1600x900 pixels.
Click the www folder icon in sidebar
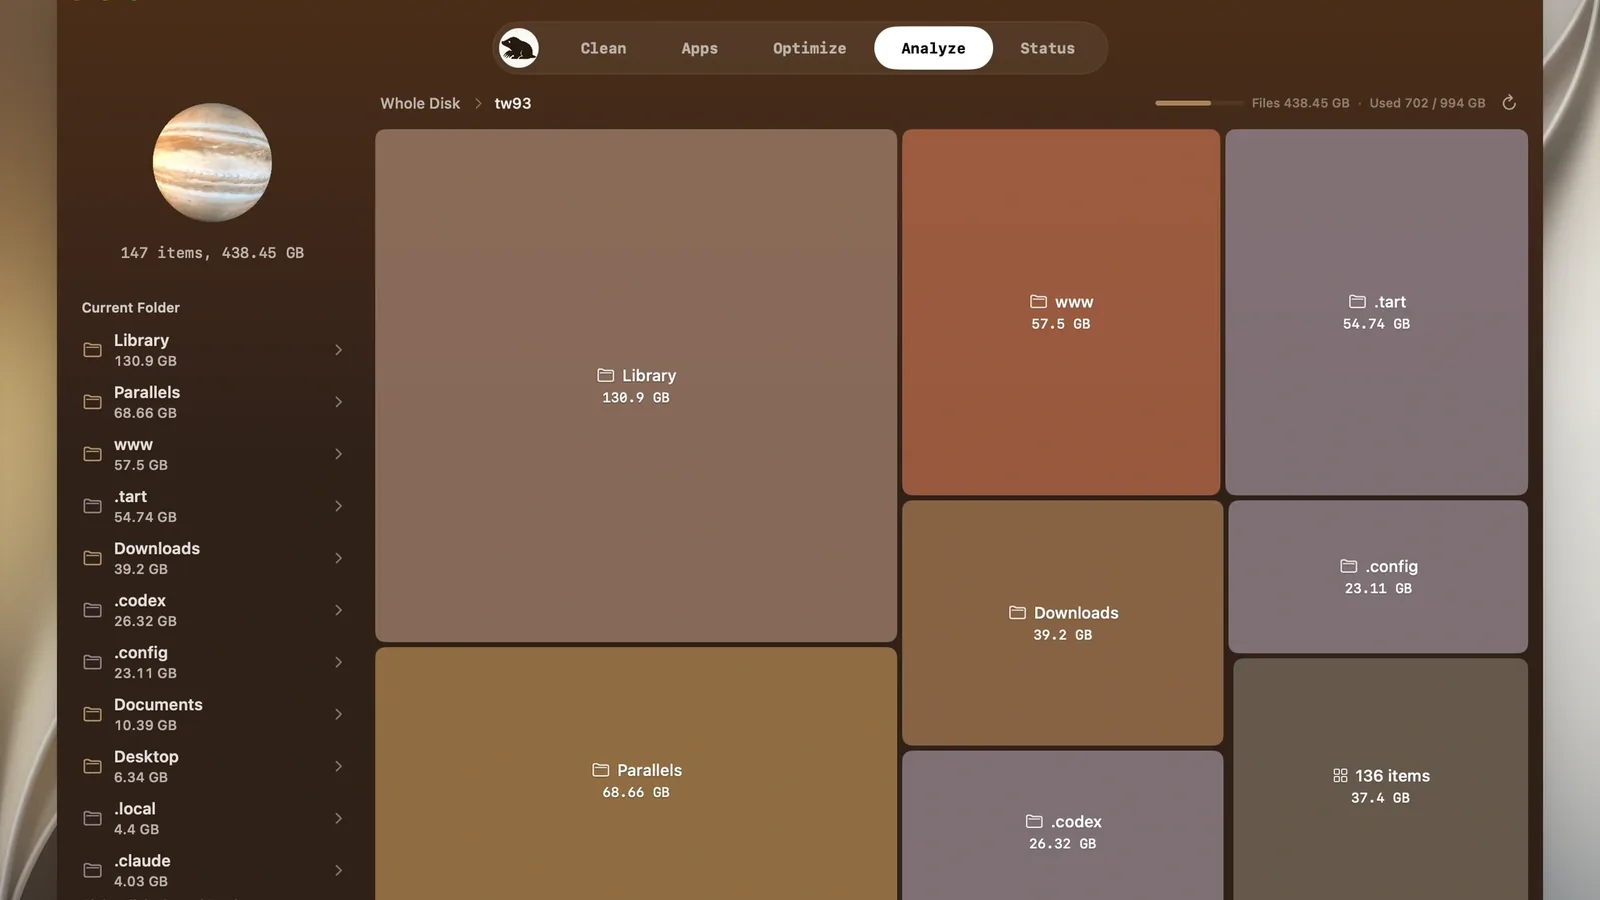pos(92,454)
